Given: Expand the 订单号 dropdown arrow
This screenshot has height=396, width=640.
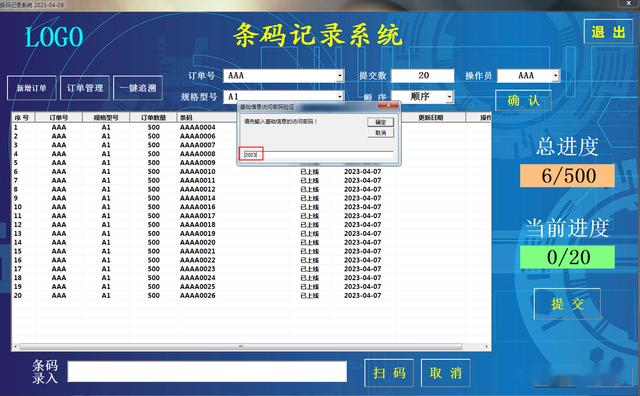Looking at the screenshot, I should 340,76.
